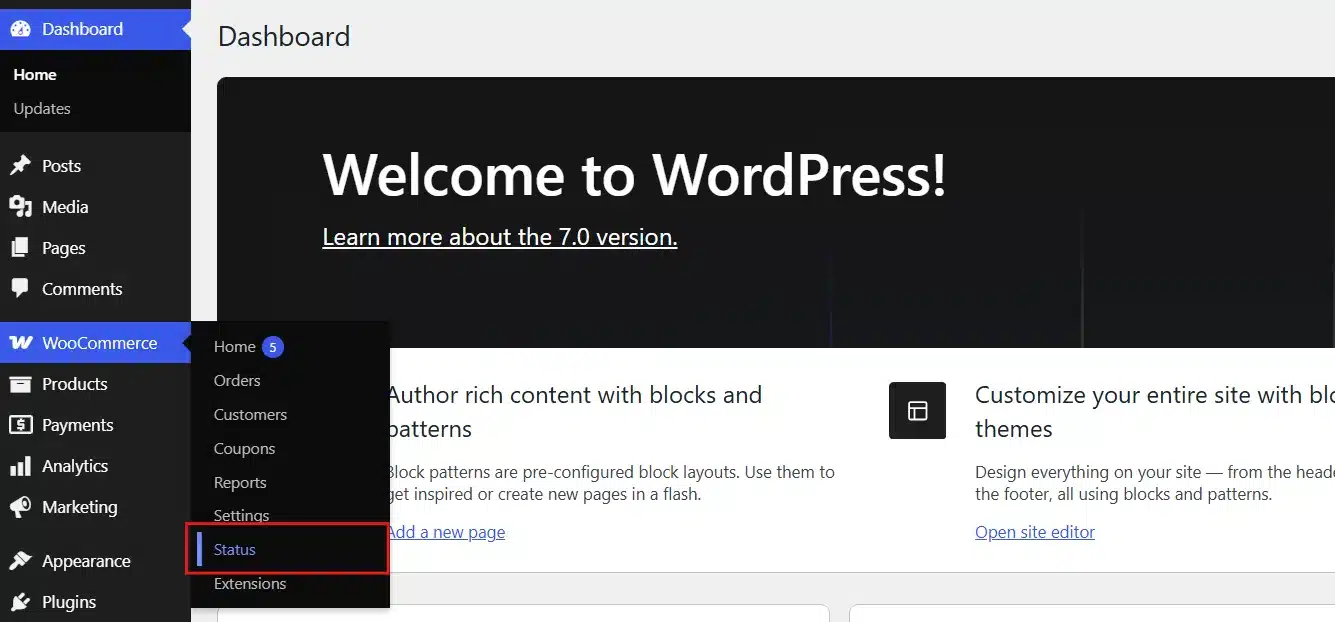Screen dimensions: 1335x622
Task: Open Dashboard menu item
Action: coord(95,29)
